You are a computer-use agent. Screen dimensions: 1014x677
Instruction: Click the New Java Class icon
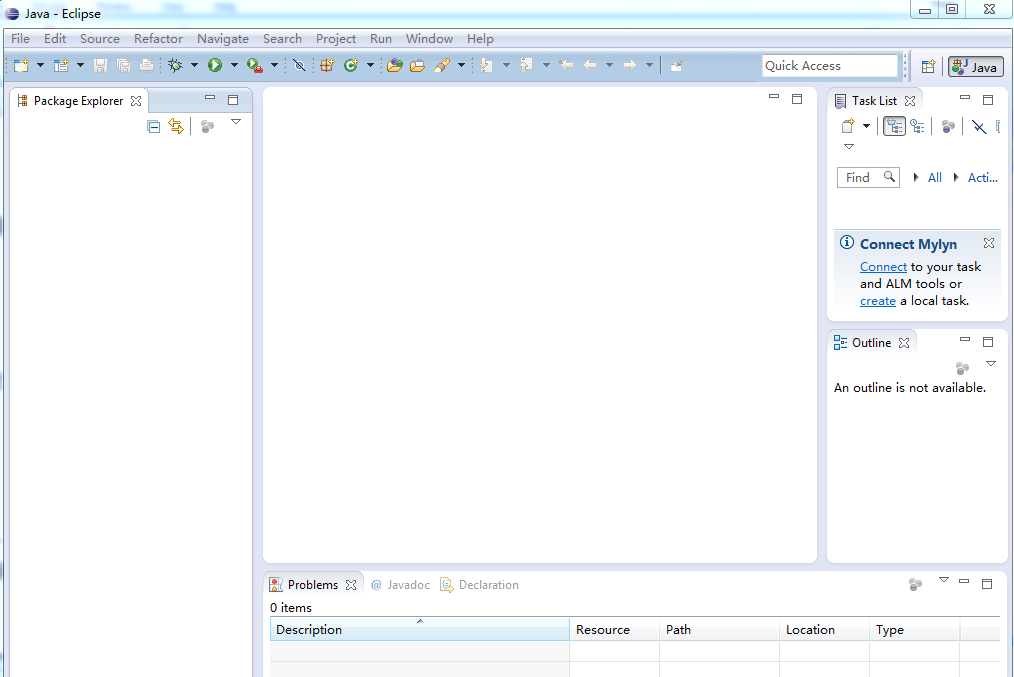click(x=351, y=65)
